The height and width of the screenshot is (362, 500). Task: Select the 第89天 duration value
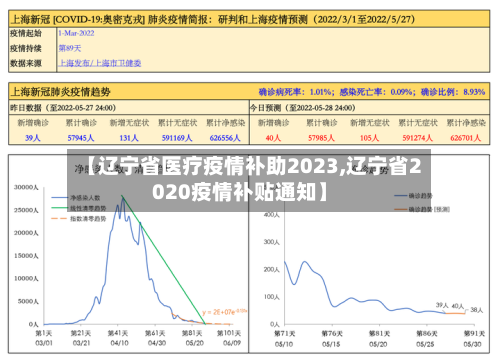70,48
